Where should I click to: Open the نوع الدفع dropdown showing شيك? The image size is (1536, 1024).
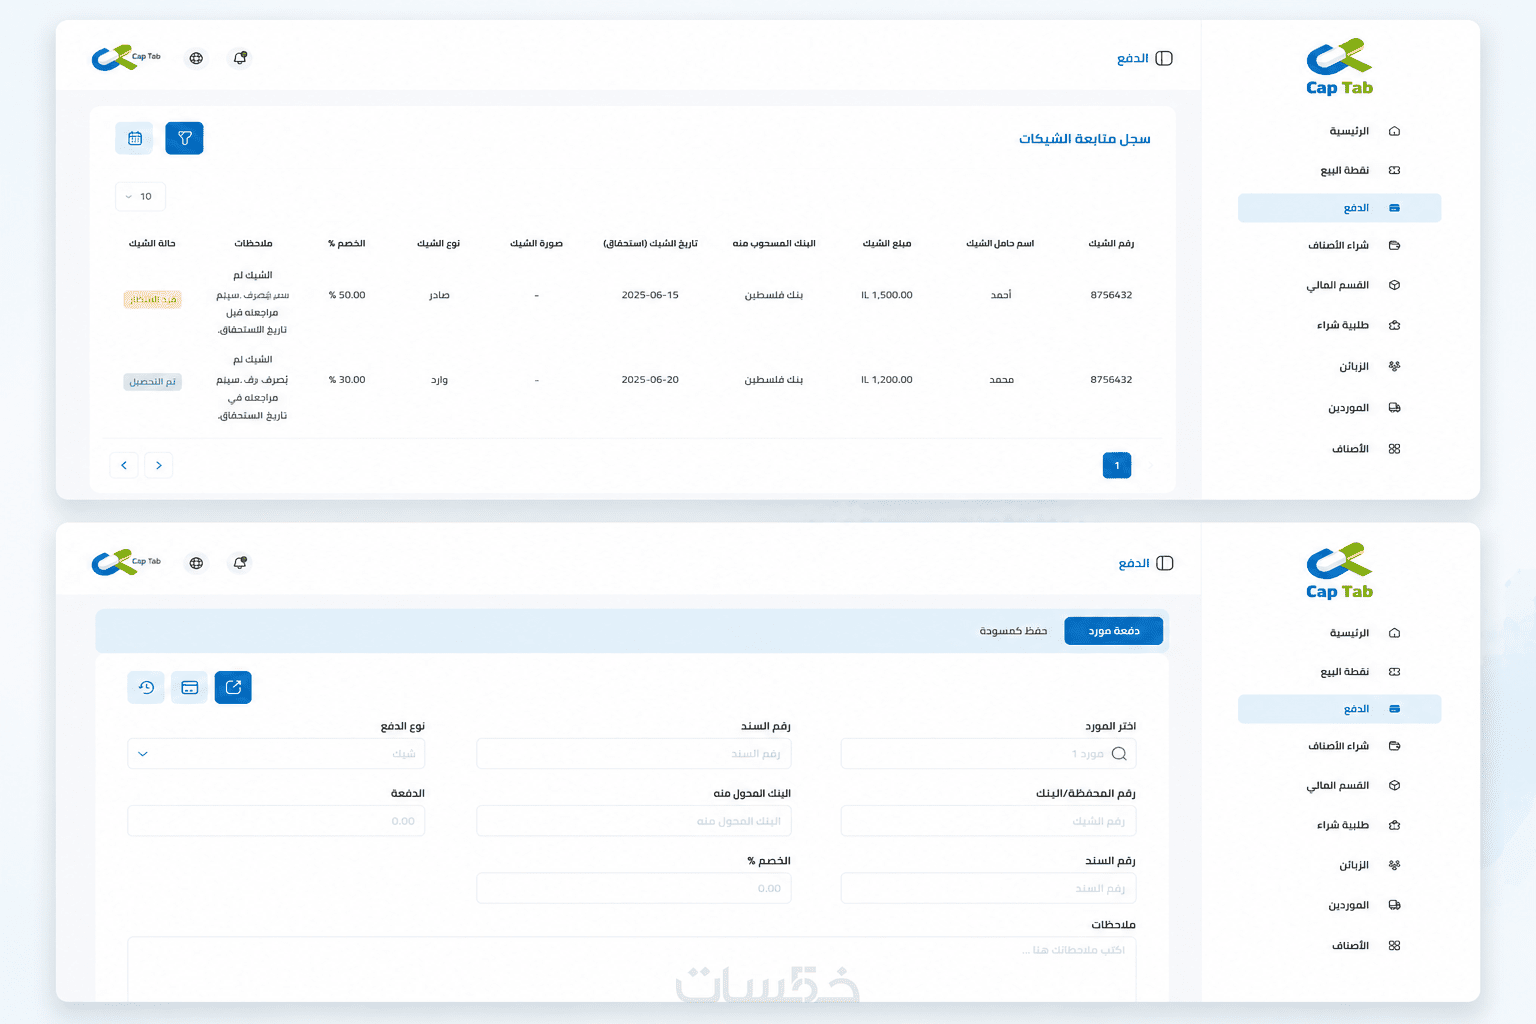[276, 754]
